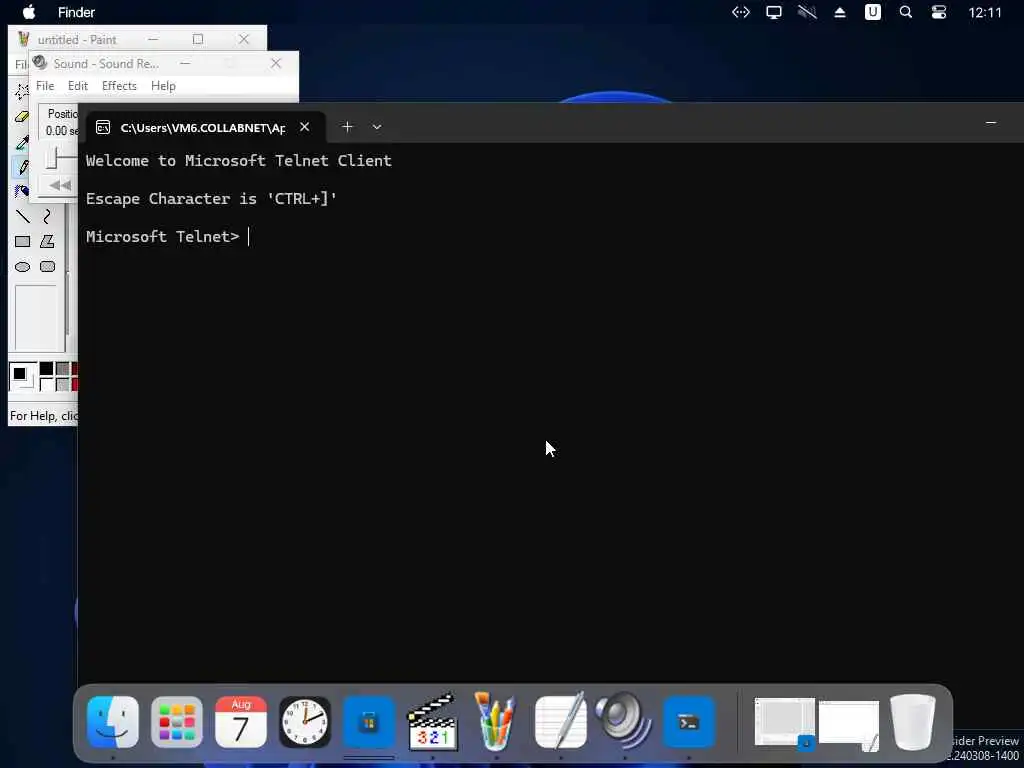1024x768 pixels.
Task: Open Notepad icon in the dock
Action: coord(560,721)
